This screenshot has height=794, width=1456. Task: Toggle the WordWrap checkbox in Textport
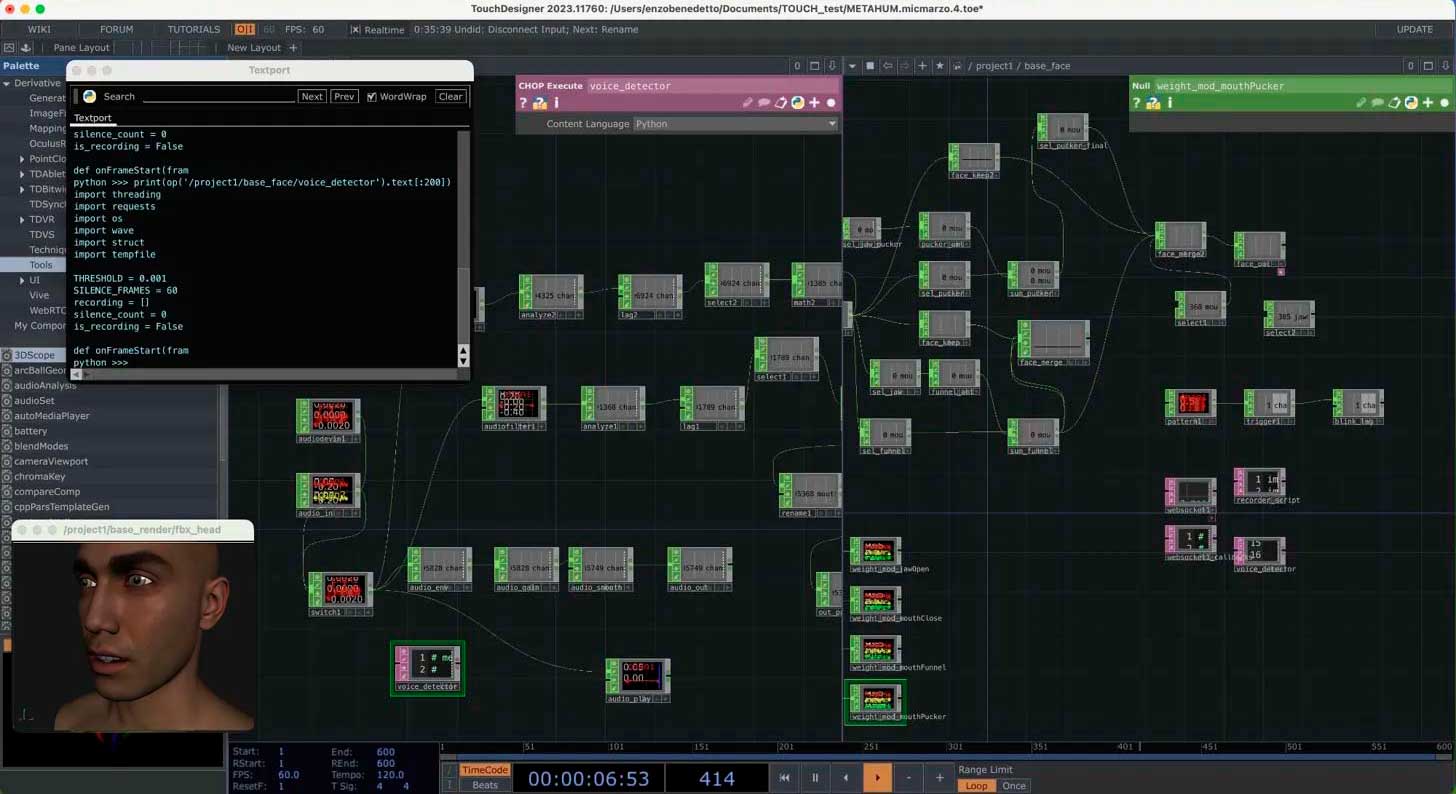372,97
